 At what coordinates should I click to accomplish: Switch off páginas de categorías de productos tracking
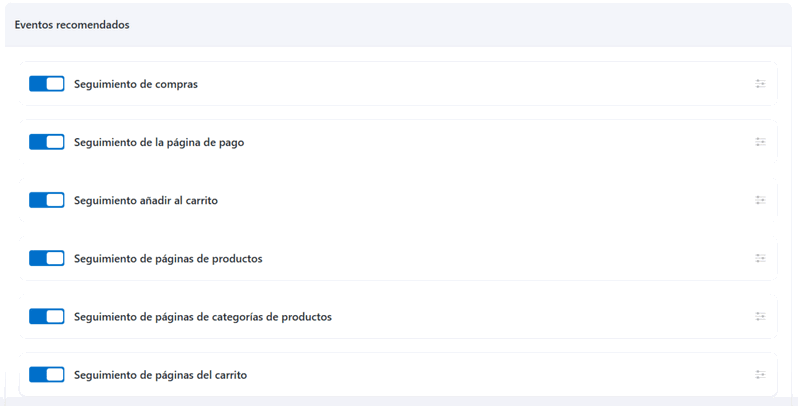(47, 316)
